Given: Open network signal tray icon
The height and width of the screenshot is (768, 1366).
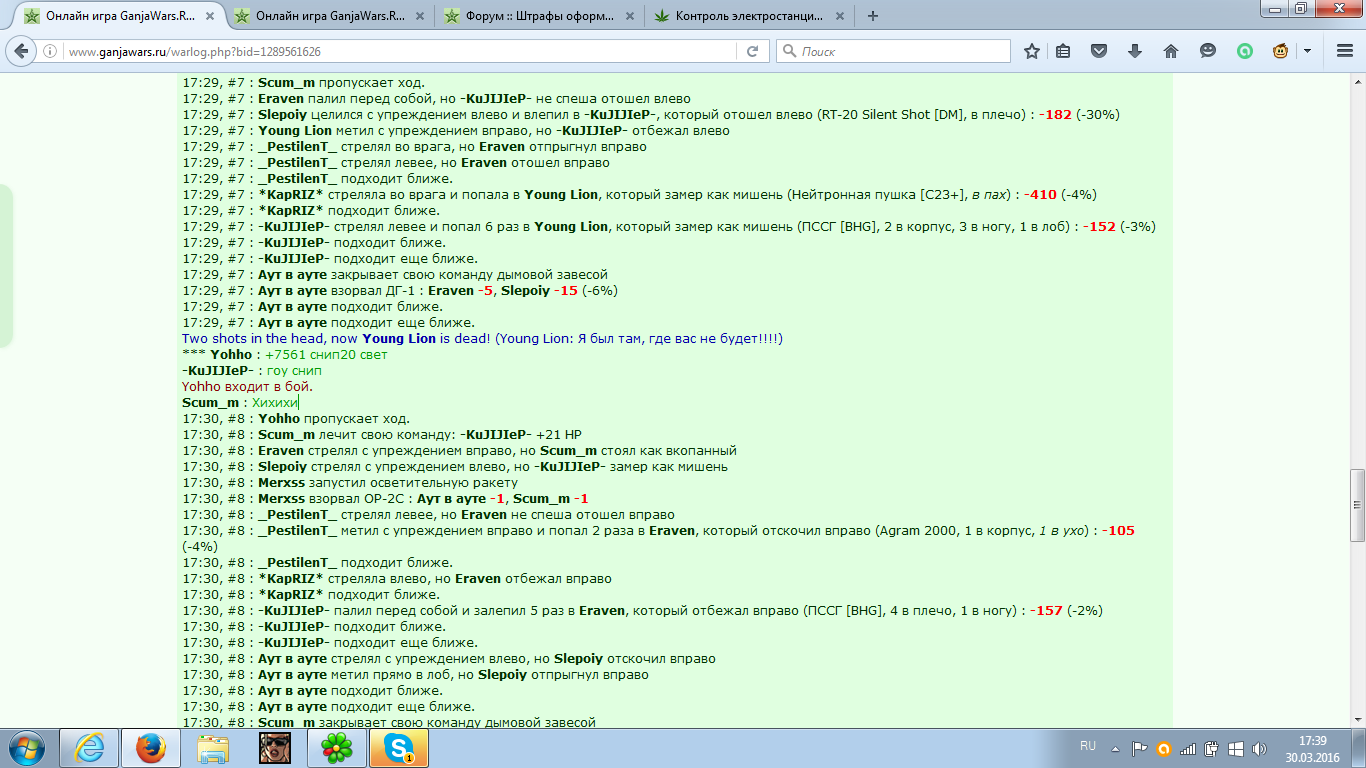Looking at the screenshot, I should pyautogui.click(x=1188, y=748).
